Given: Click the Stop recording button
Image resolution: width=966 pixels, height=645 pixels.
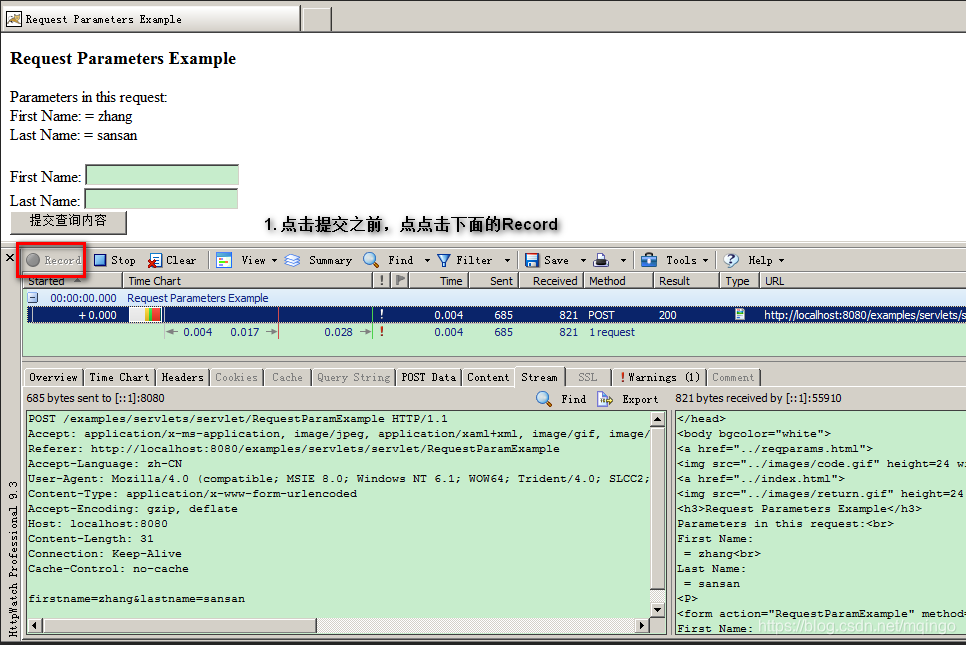Looking at the screenshot, I should click(x=115, y=260).
